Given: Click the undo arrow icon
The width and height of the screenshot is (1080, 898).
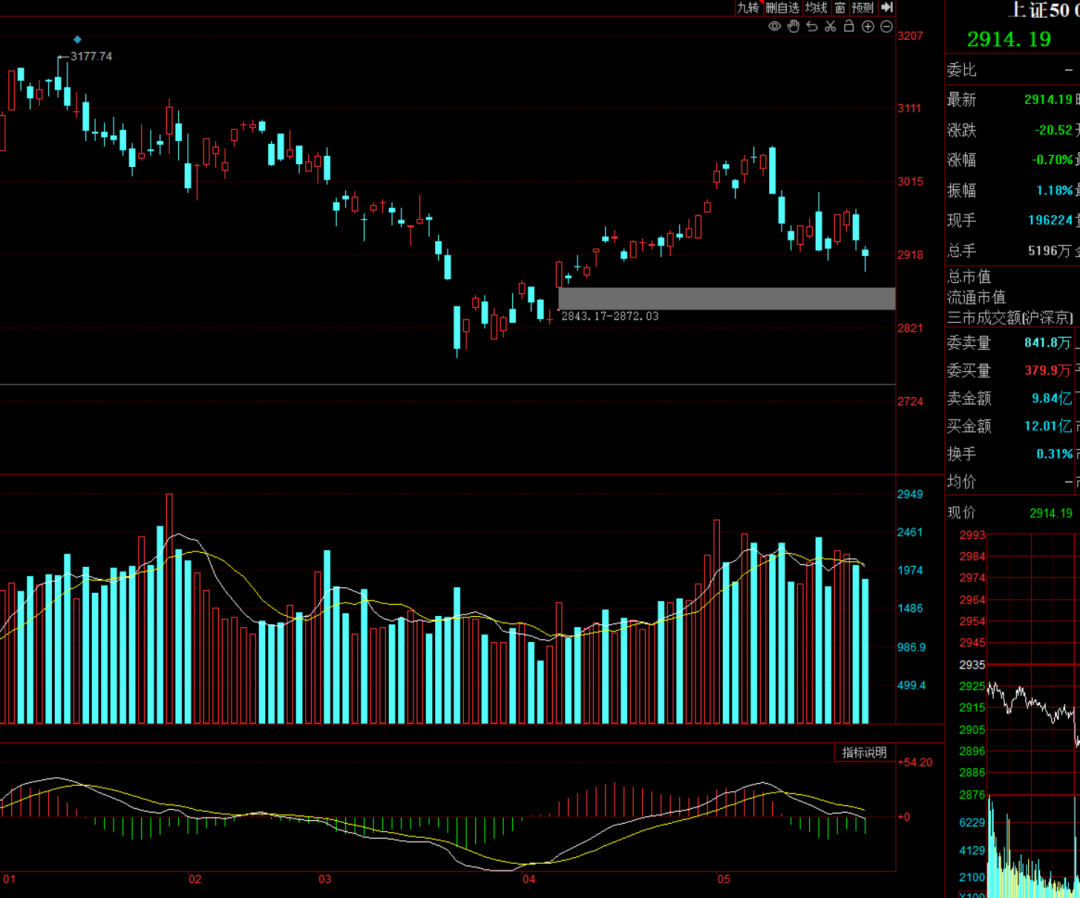Looking at the screenshot, I should [x=812, y=26].
